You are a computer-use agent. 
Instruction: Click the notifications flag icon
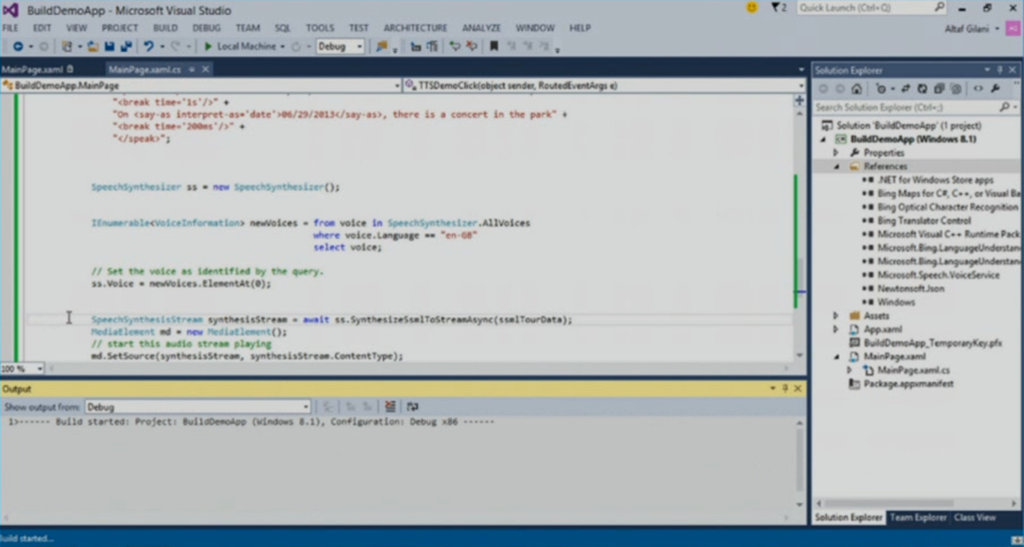[x=778, y=8]
